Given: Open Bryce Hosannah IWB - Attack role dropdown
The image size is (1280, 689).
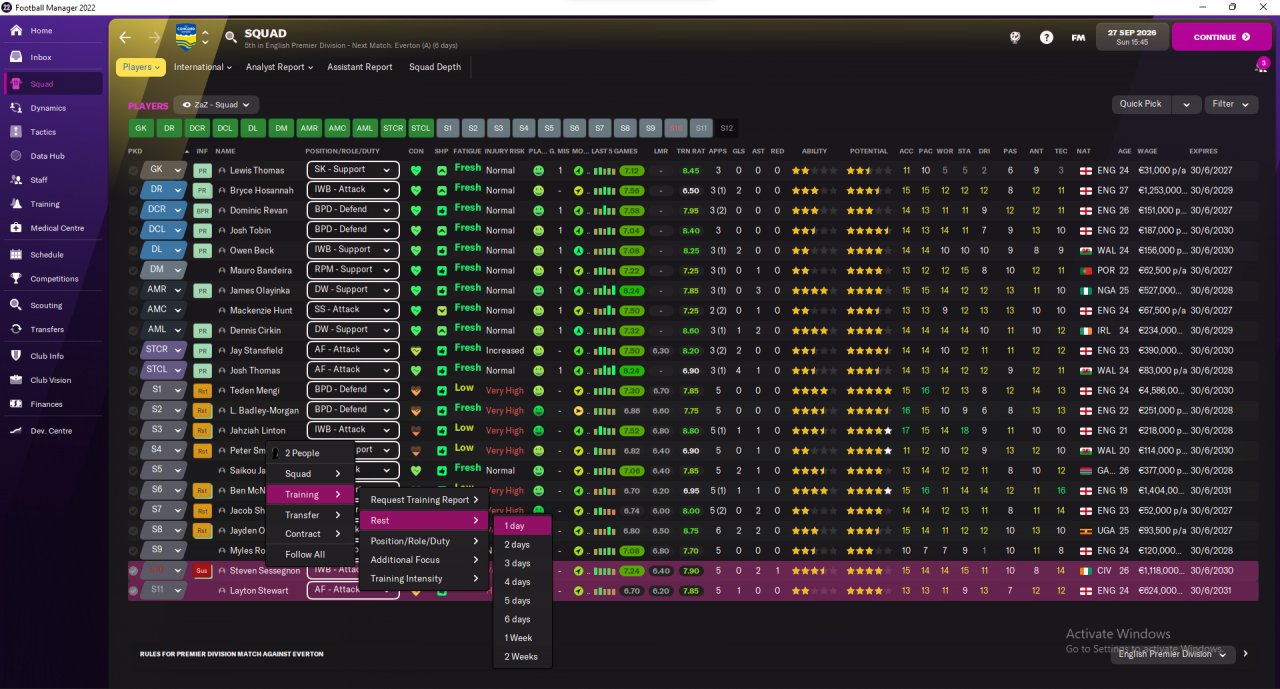Looking at the screenshot, I should pos(353,190).
